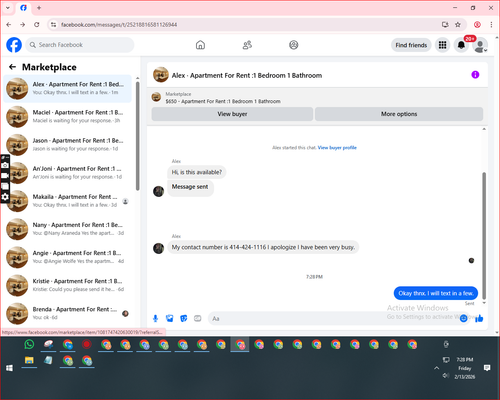Screen dimensions: 500x400
Task: Reload the page
Action: point(37,25)
